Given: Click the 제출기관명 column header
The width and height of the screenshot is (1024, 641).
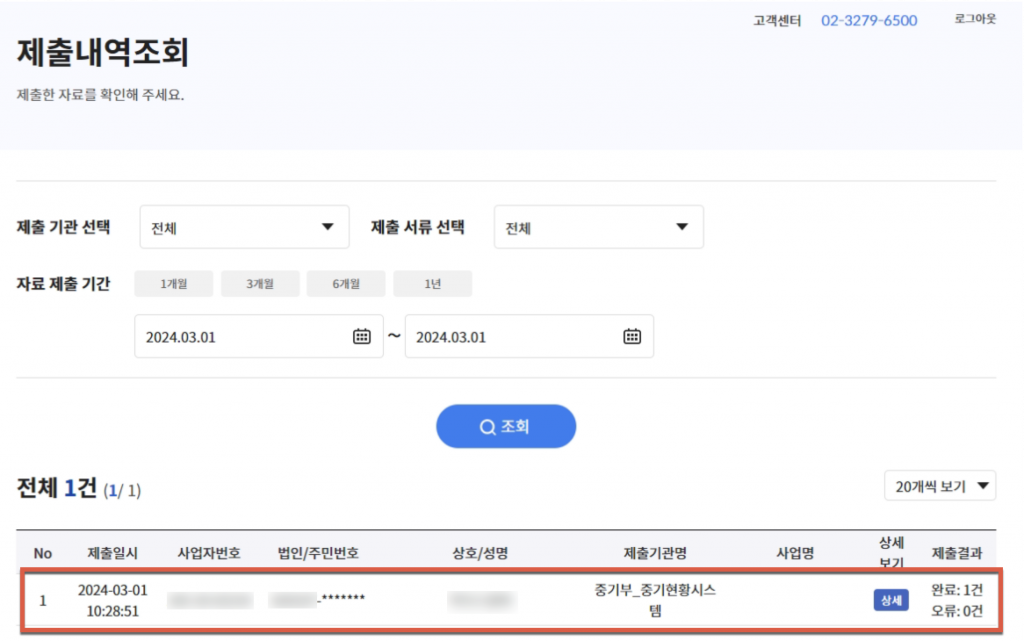Looking at the screenshot, I should pos(654,553).
